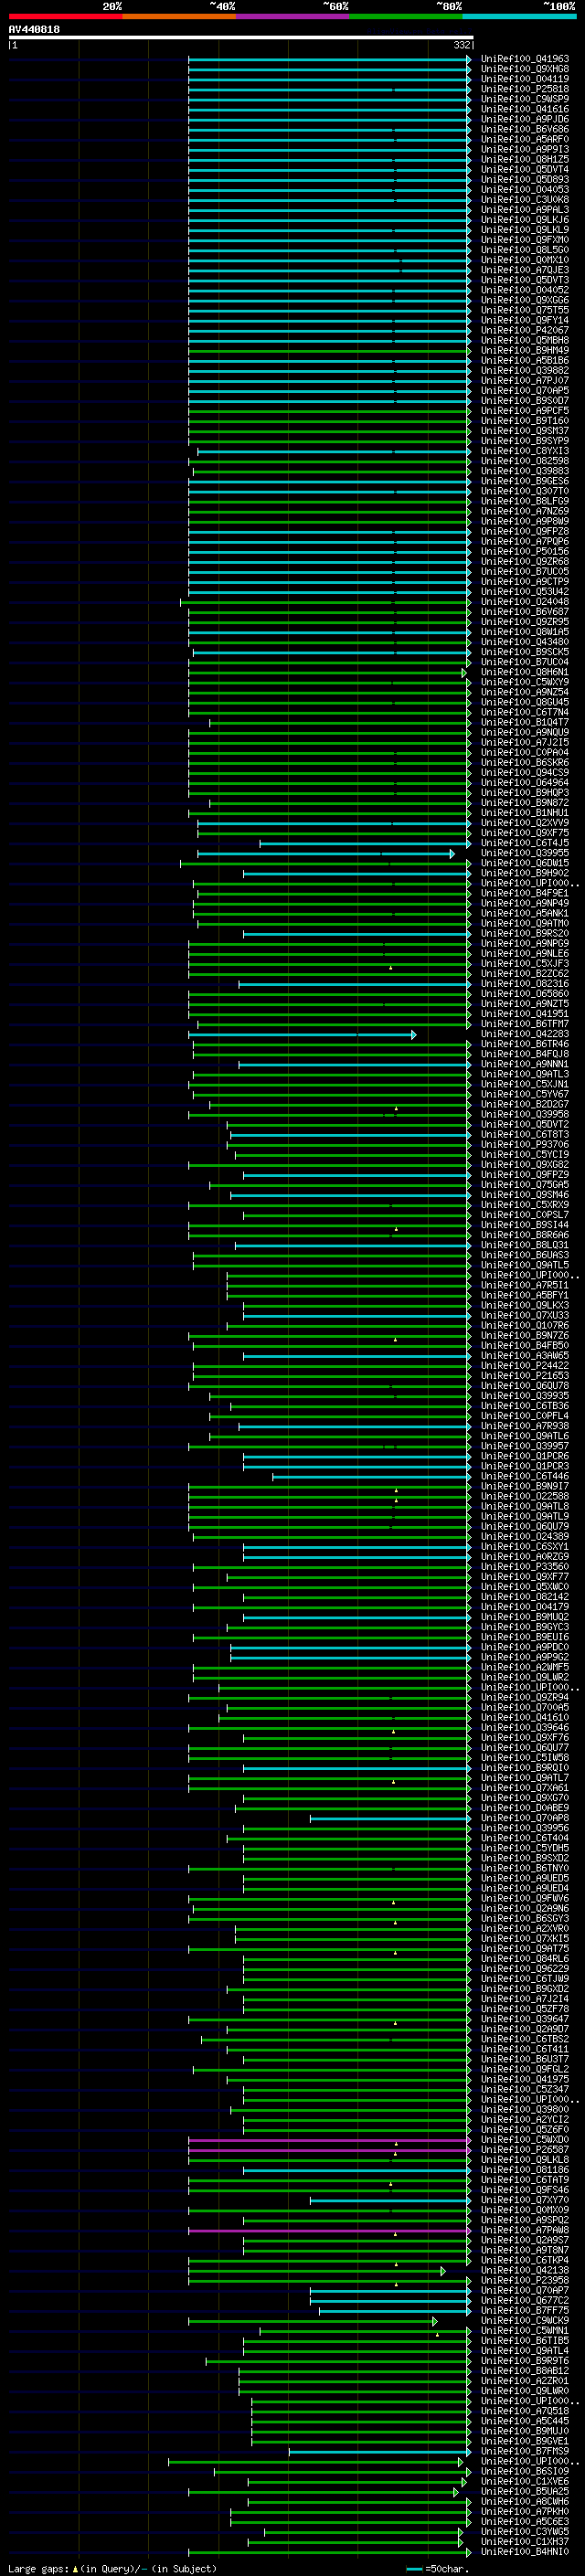Select the UniRef100_A9PCF5 label
The image size is (585, 2576).
coord(525,411)
